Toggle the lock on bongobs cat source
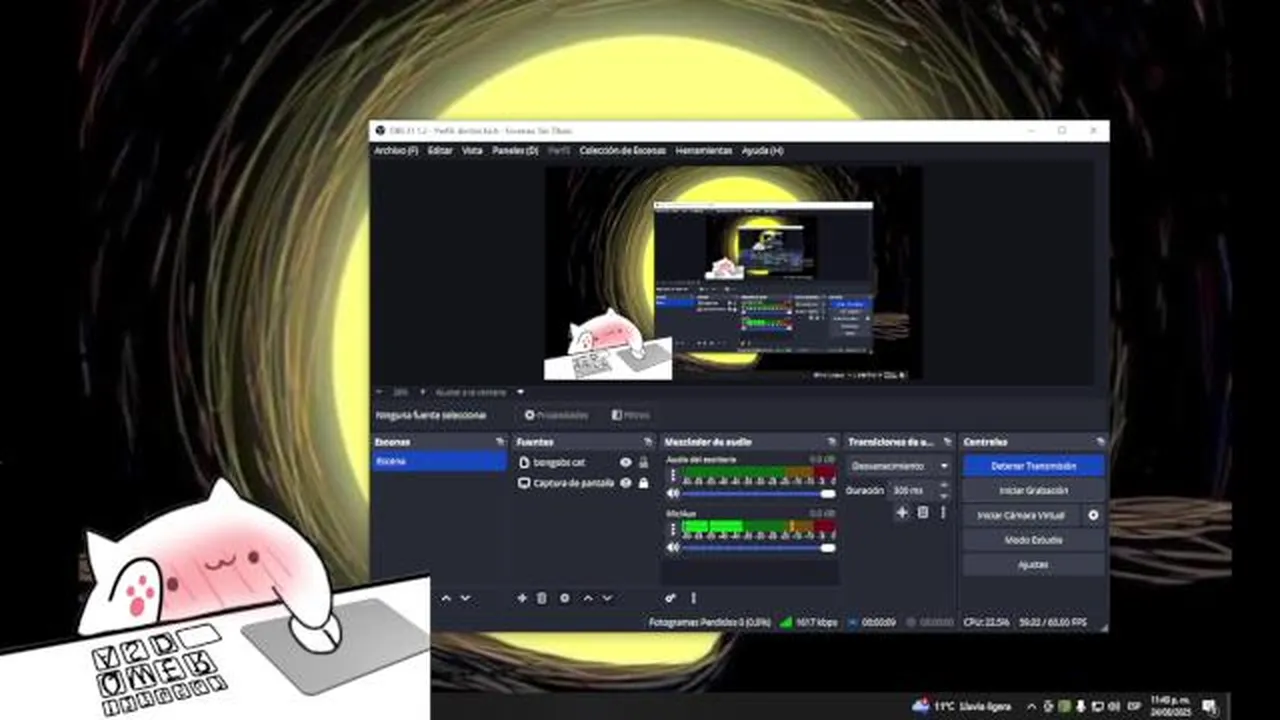This screenshot has width=1280, height=720. point(643,463)
